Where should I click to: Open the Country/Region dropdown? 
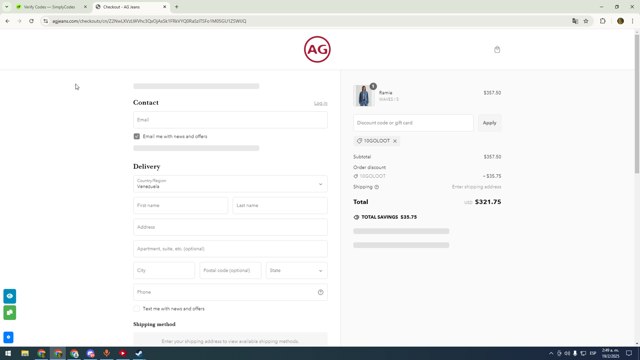pos(230,184)
